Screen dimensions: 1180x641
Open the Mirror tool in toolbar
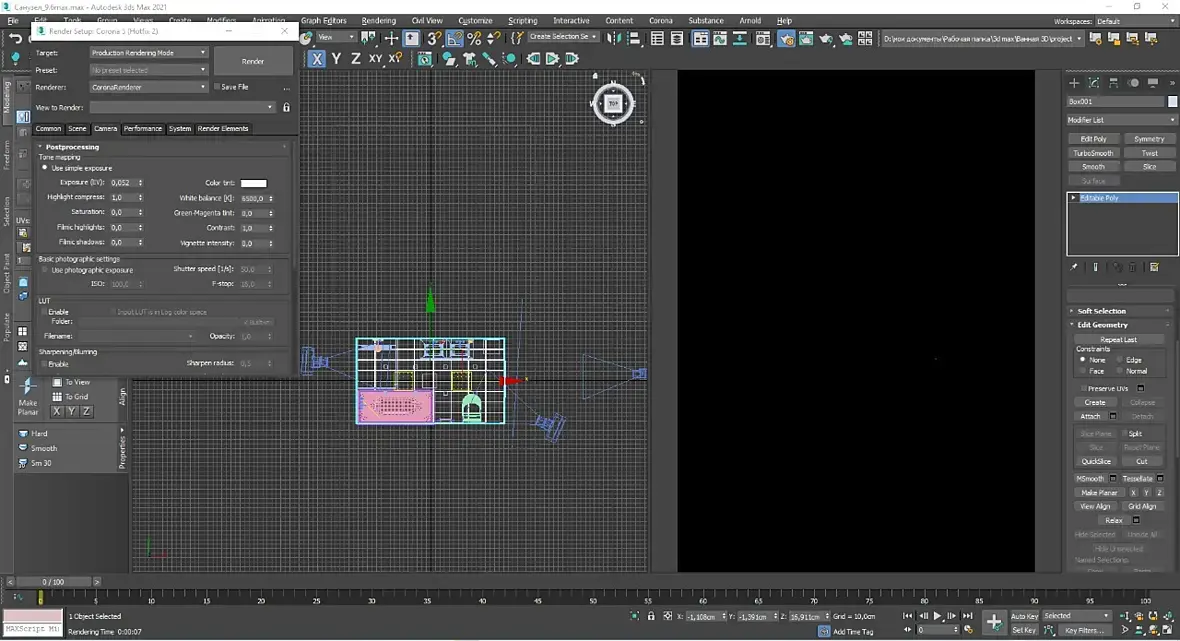614,38
